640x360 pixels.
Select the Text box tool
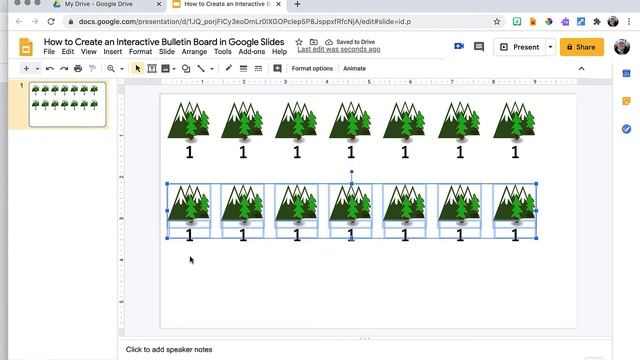click(x=152, y=69)
